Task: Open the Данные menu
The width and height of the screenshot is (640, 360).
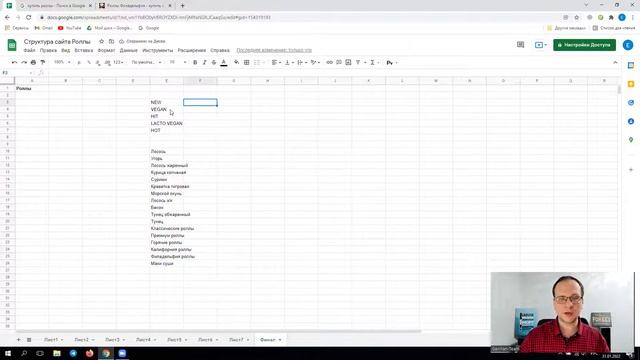Action: tap(129, 50)
